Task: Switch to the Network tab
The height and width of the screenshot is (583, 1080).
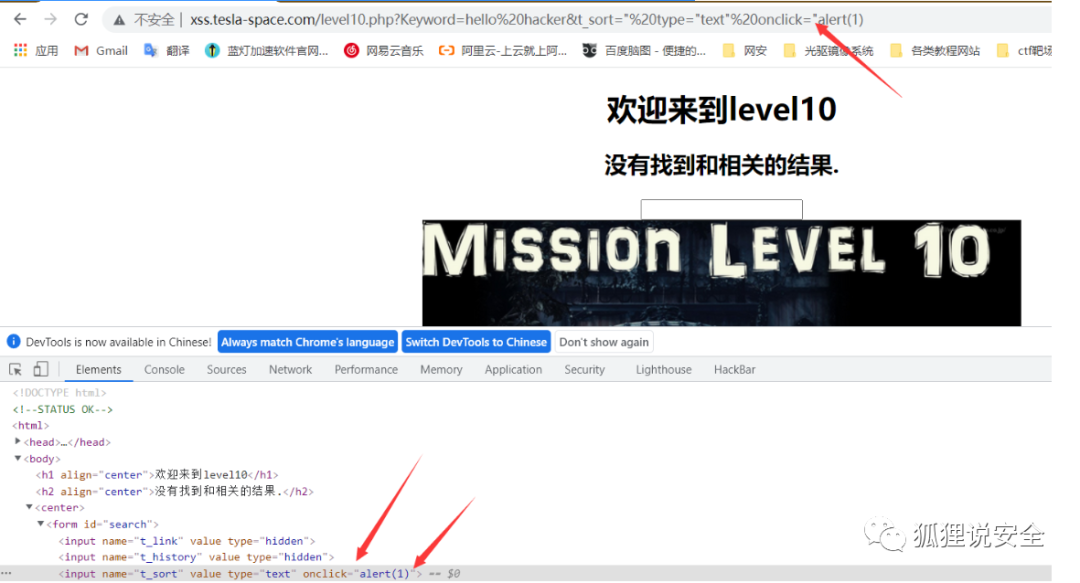Action: (x=290, y=369)
